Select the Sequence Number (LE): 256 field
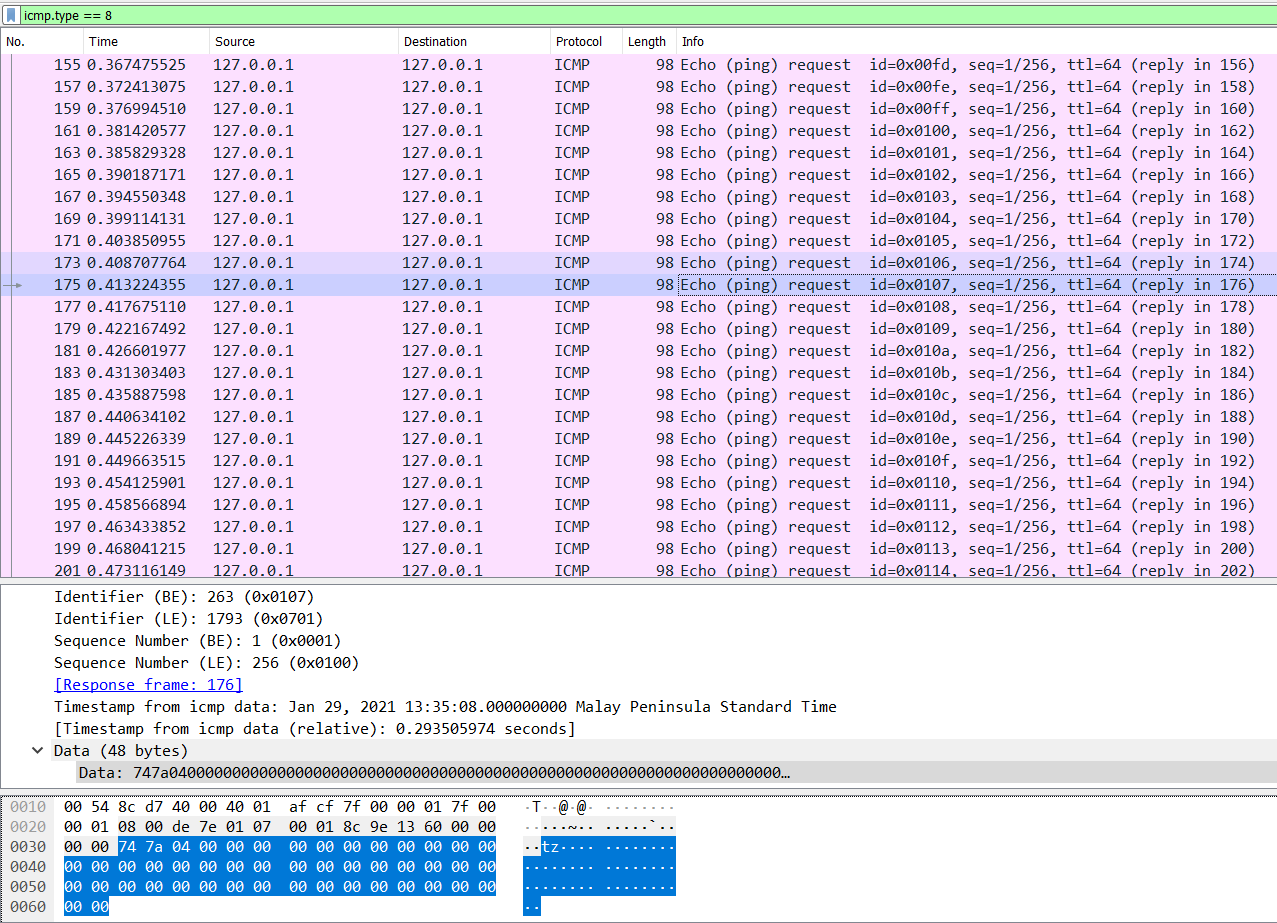 (206, 663)
